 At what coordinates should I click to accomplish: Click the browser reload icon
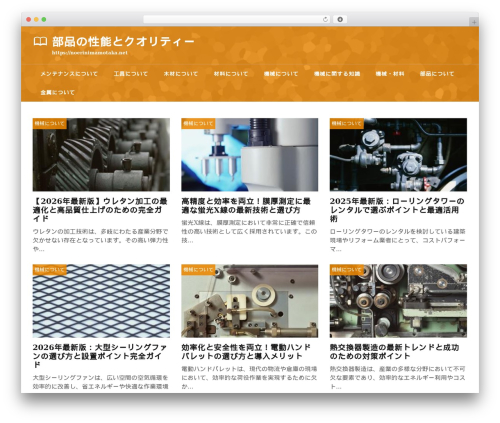point(325,20)
